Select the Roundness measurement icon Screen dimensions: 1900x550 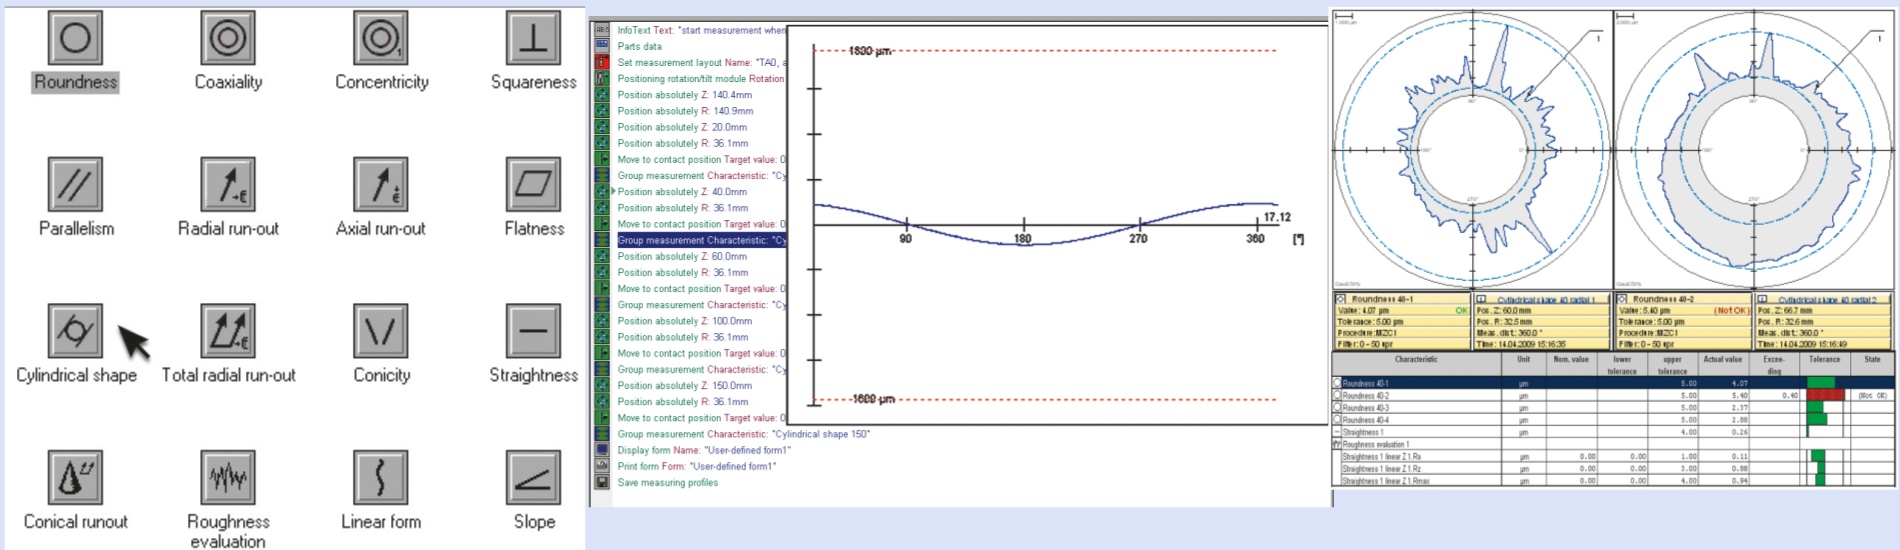coord(75,39)
